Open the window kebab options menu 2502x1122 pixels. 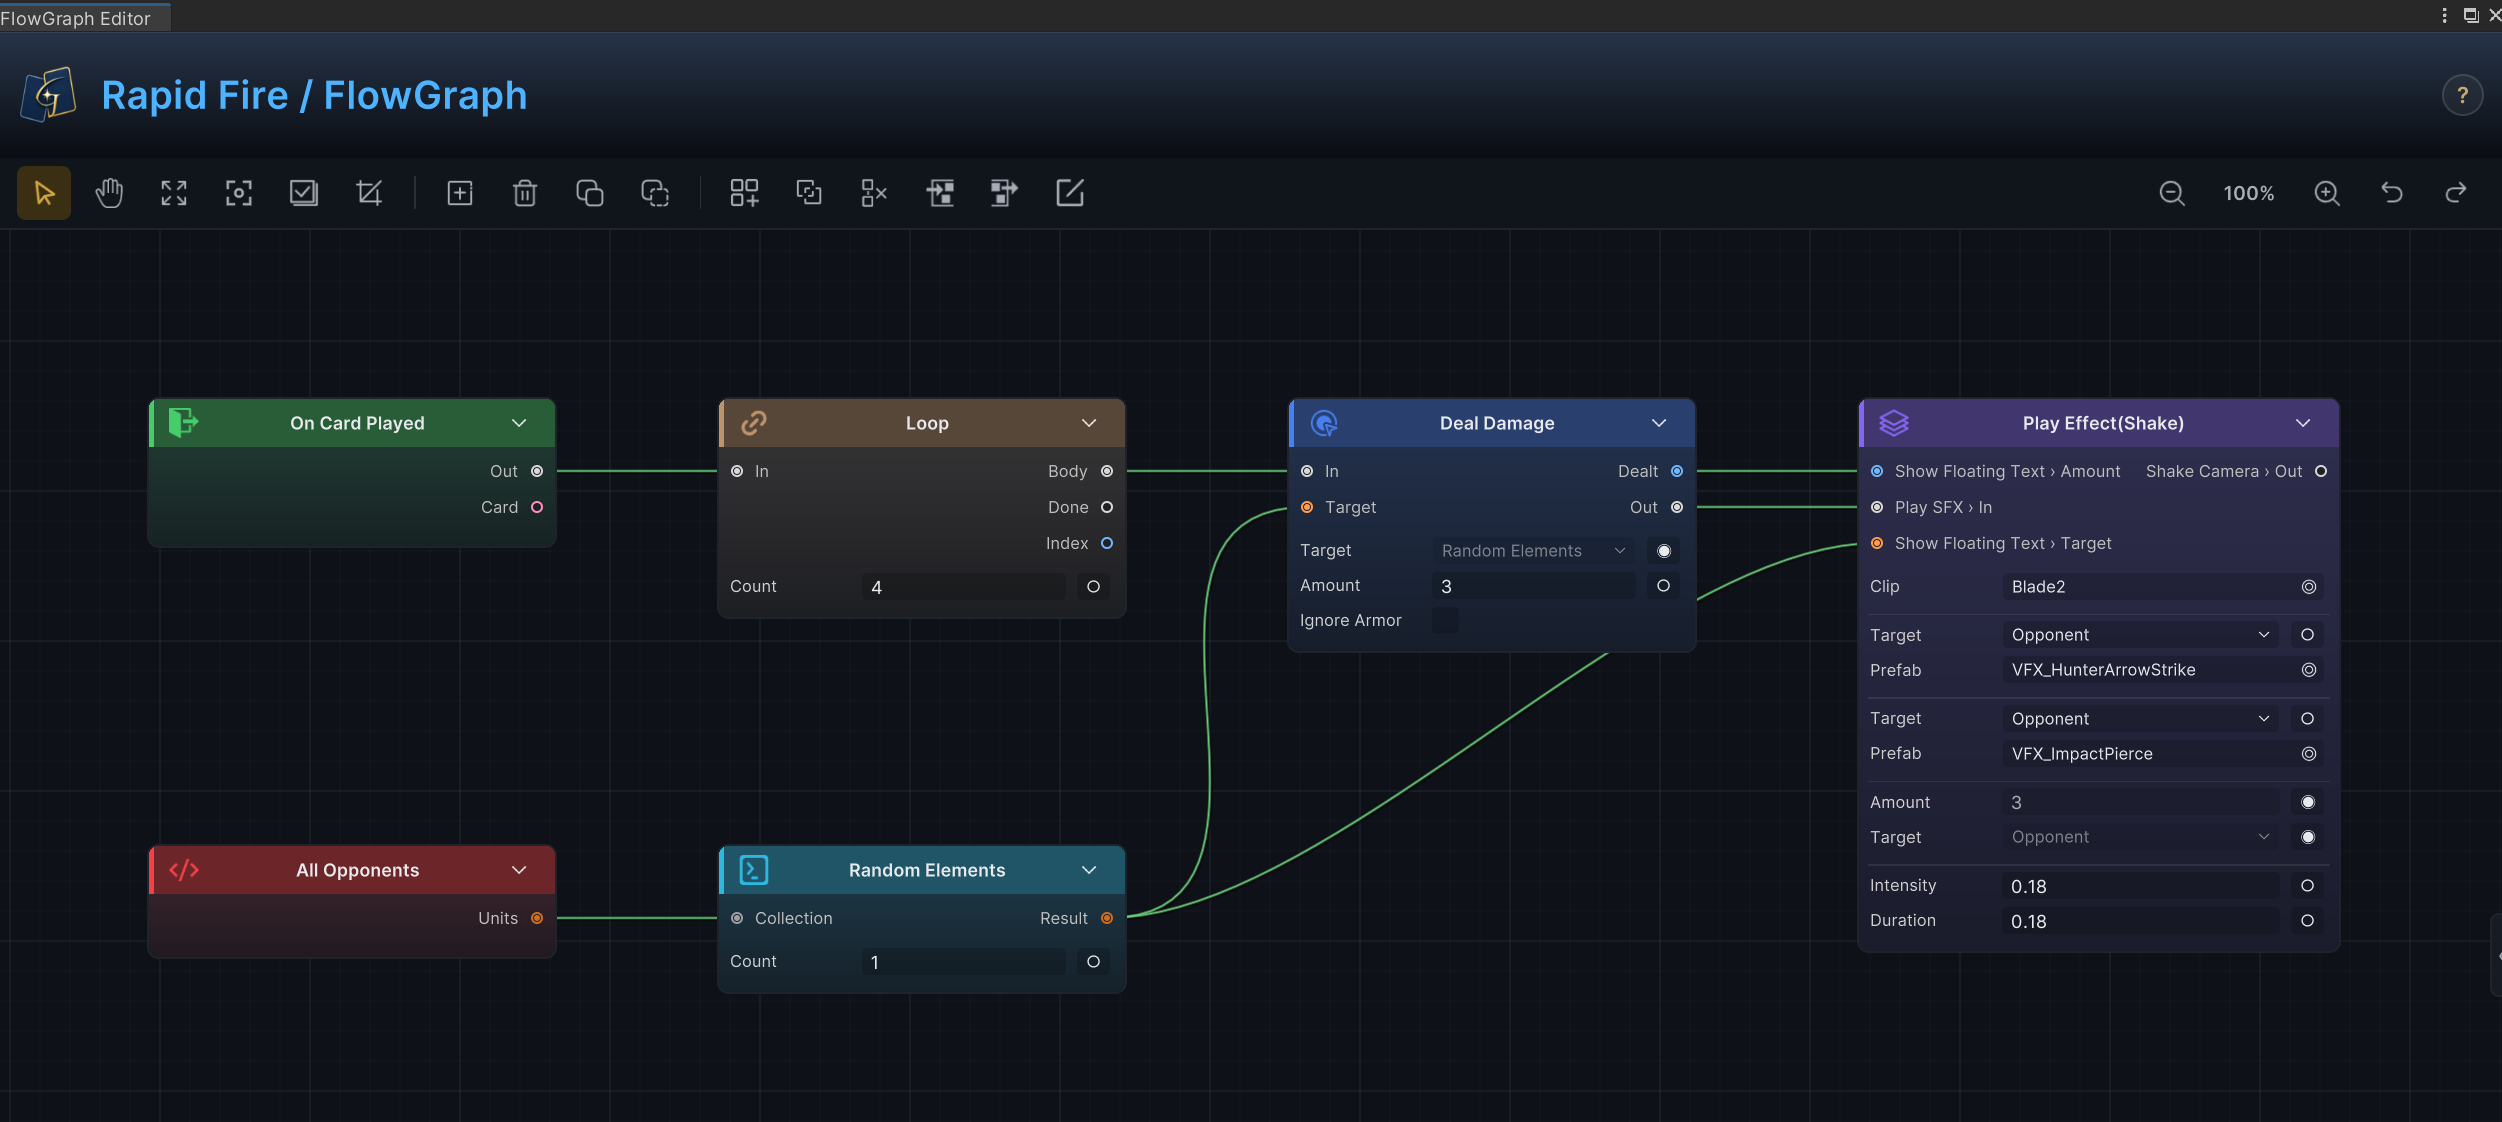(2444, 15)
